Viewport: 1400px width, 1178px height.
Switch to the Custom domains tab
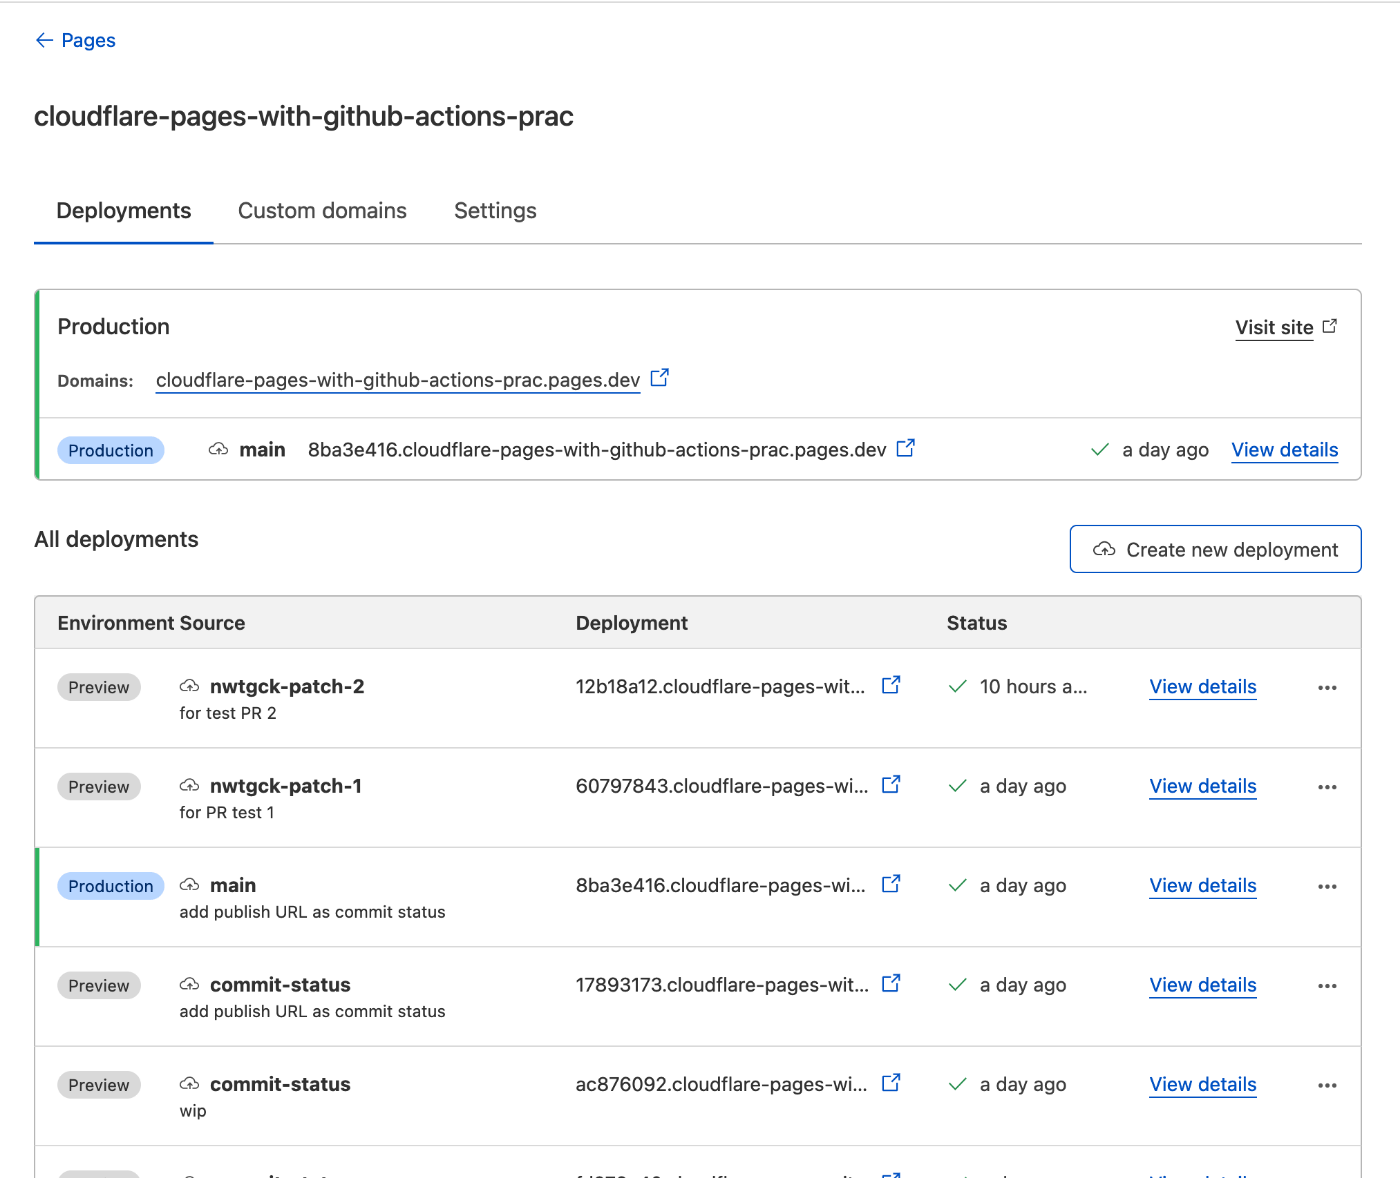(x=322, y=211)
